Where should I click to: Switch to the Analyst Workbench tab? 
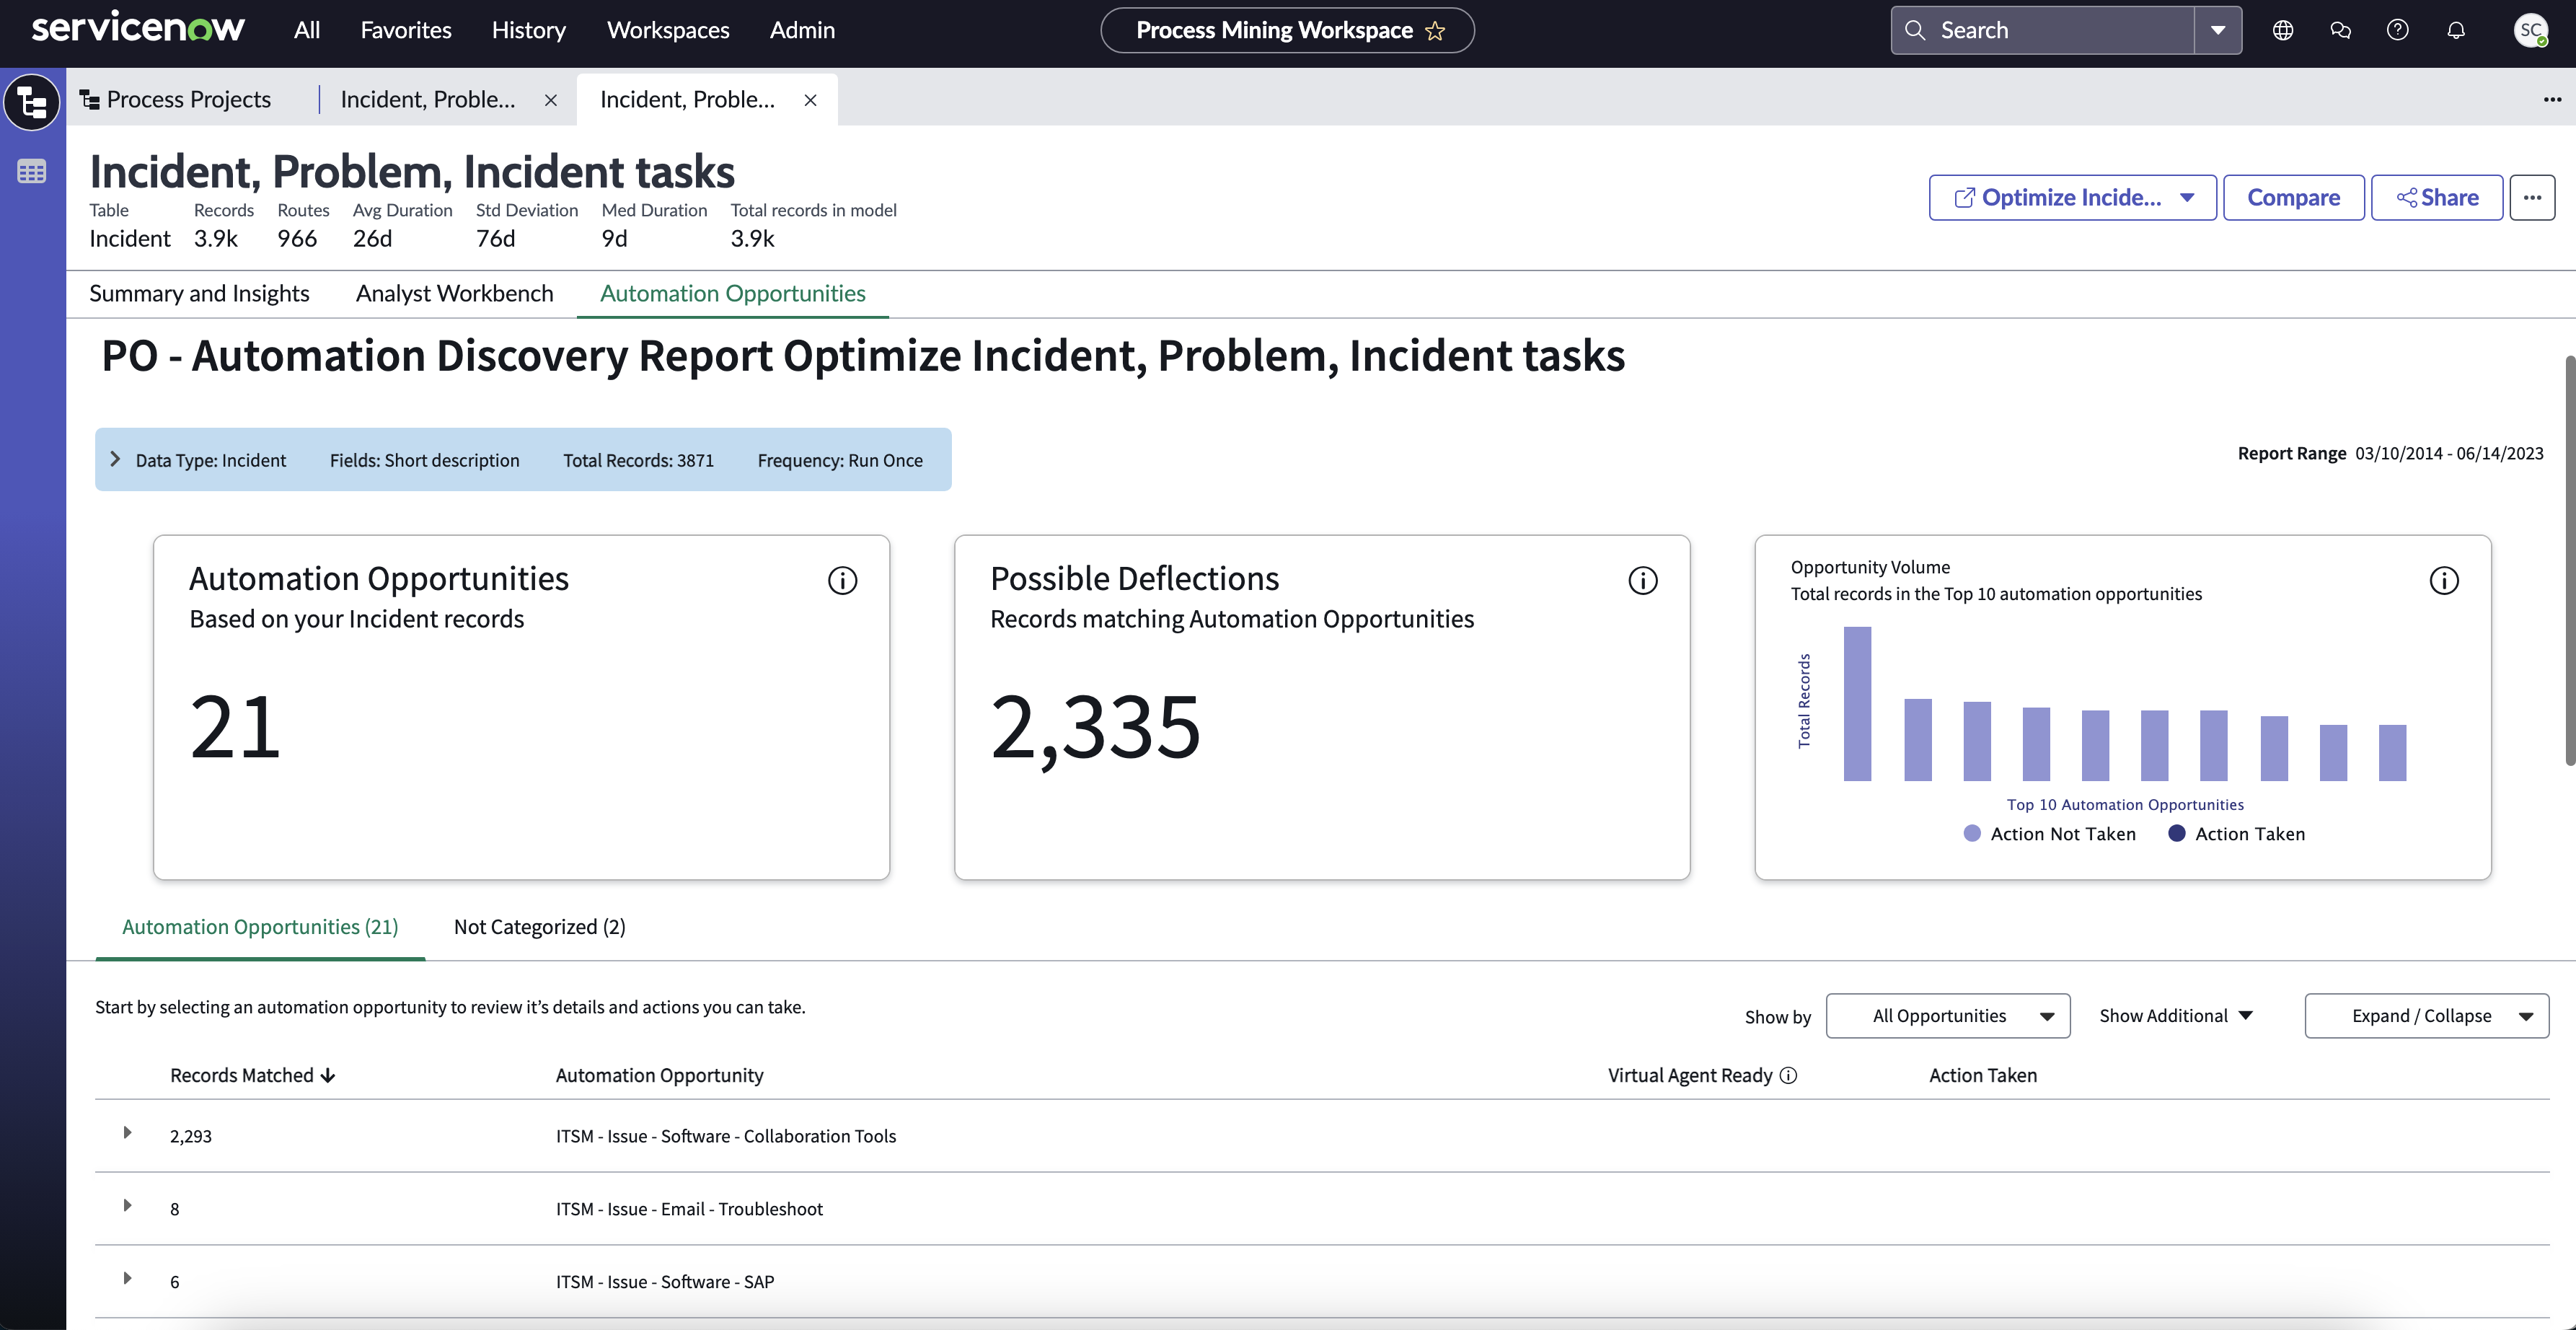pyautogui.click(x=454, y=293)
